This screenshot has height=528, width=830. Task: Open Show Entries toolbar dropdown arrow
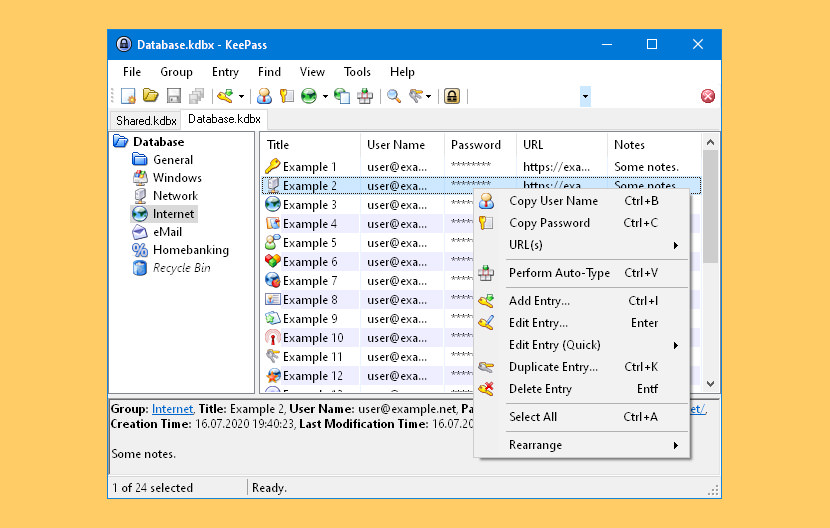[x=428, y=96]
